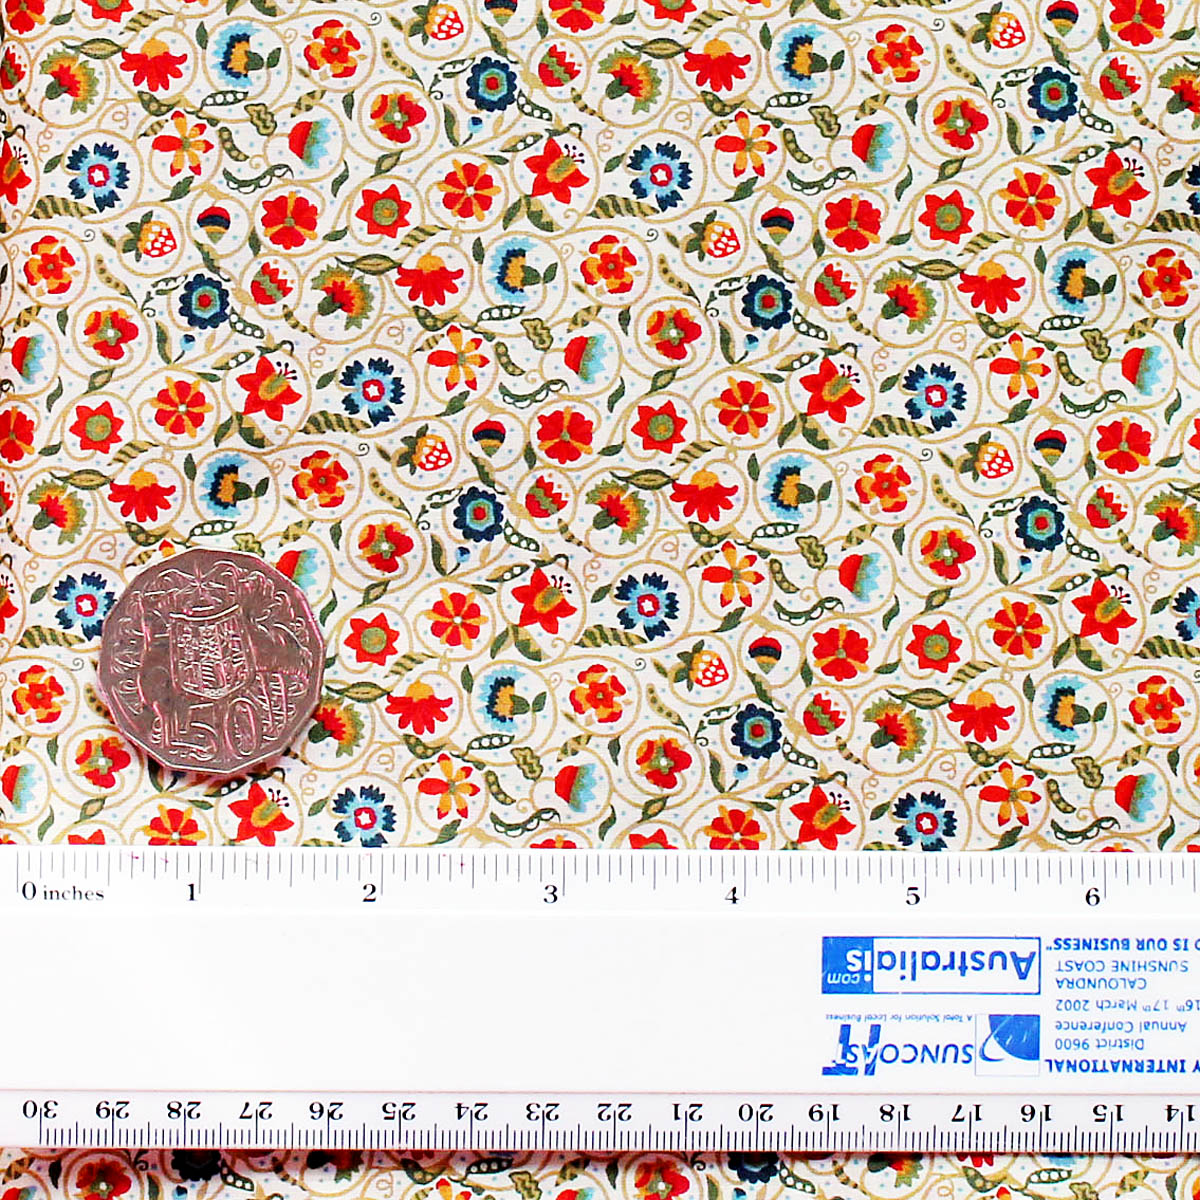Click the 2 inch mark on the ruler
This screenshot has height=1200, width=1200.
[x=370, y=892]
